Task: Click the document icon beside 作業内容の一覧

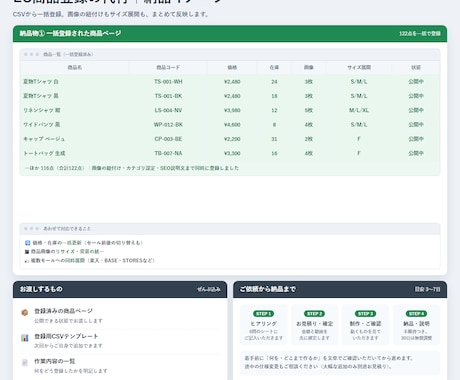Action: pos(25,363)
